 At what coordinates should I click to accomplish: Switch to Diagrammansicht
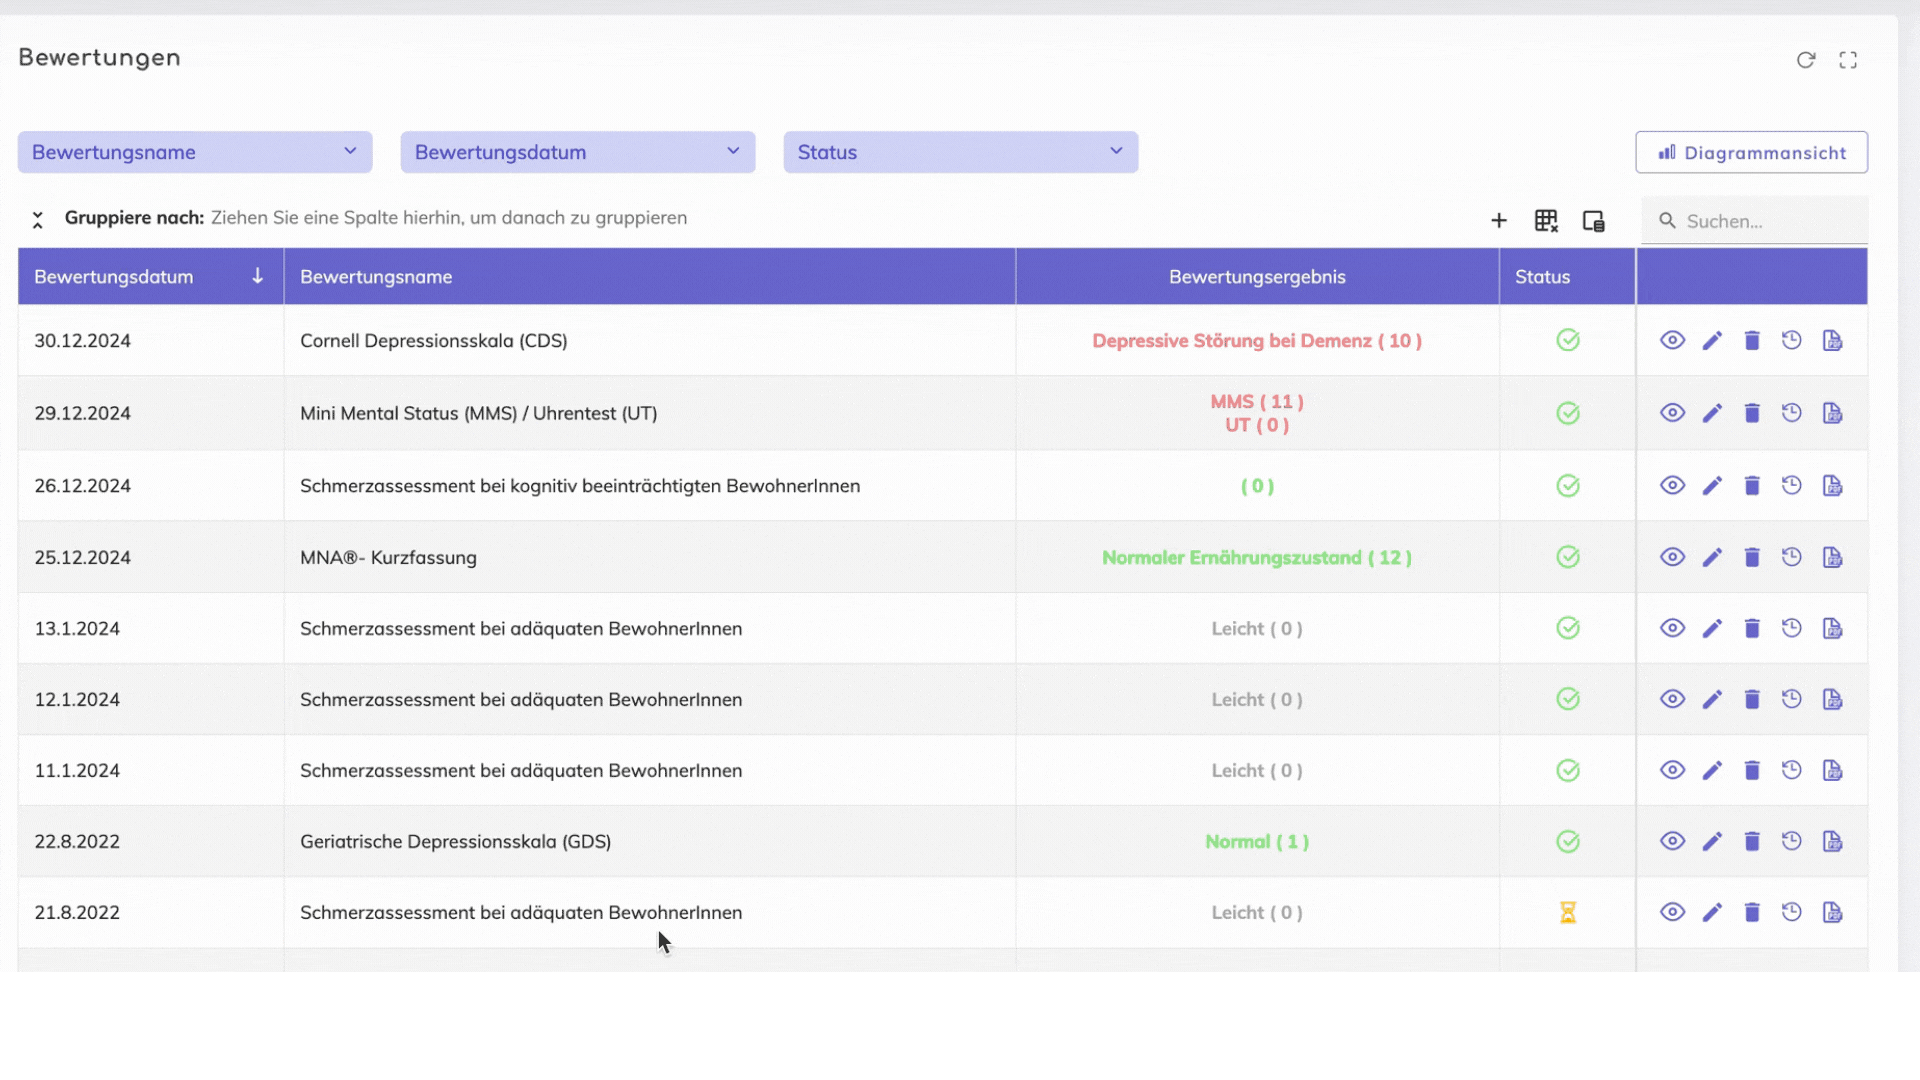1751,153
